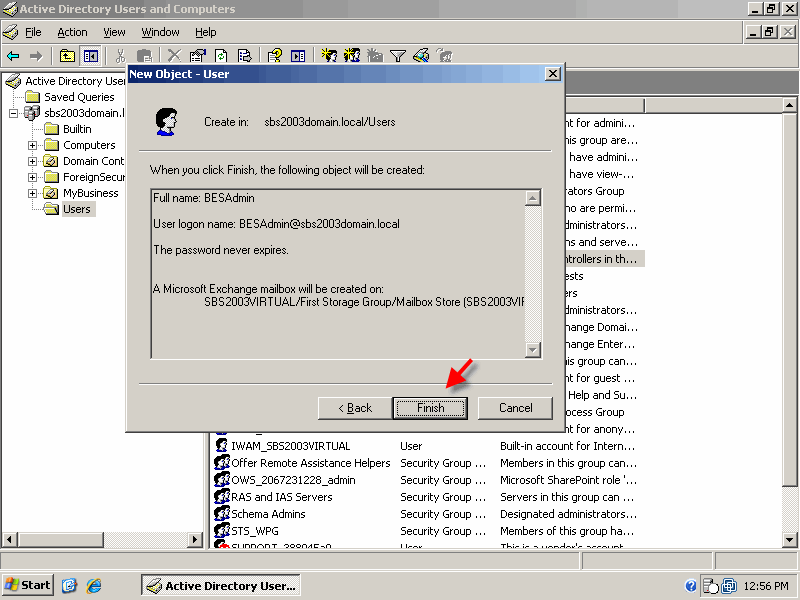Click the tree pane scroll-right arrow

[x=195, y=539]
